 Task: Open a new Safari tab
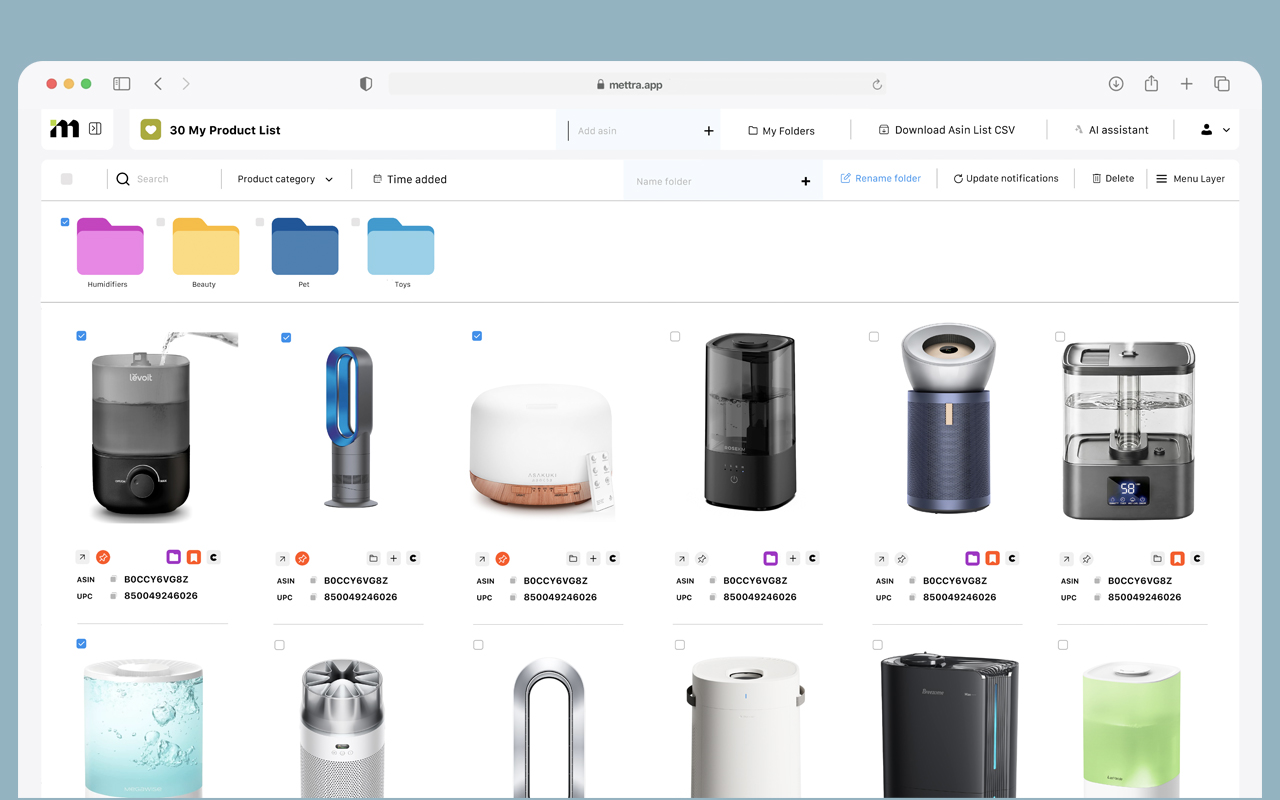click(x=1186, y=84)
